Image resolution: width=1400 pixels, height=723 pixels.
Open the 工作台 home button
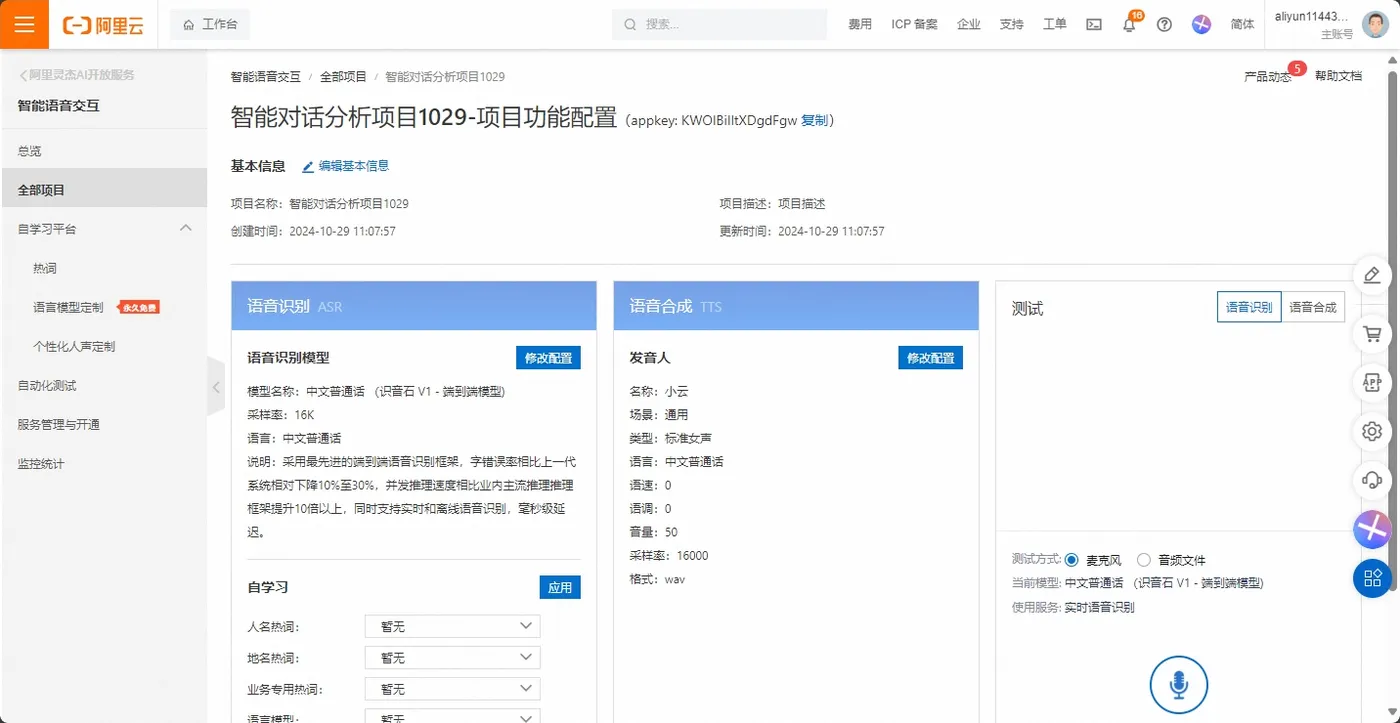tap(210, 25)
